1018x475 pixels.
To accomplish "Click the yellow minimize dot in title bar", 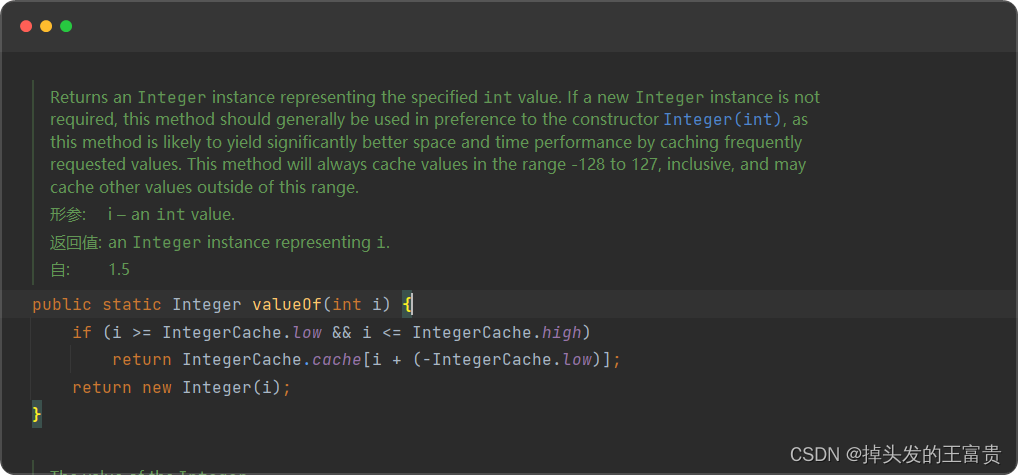I will (46, 26).
